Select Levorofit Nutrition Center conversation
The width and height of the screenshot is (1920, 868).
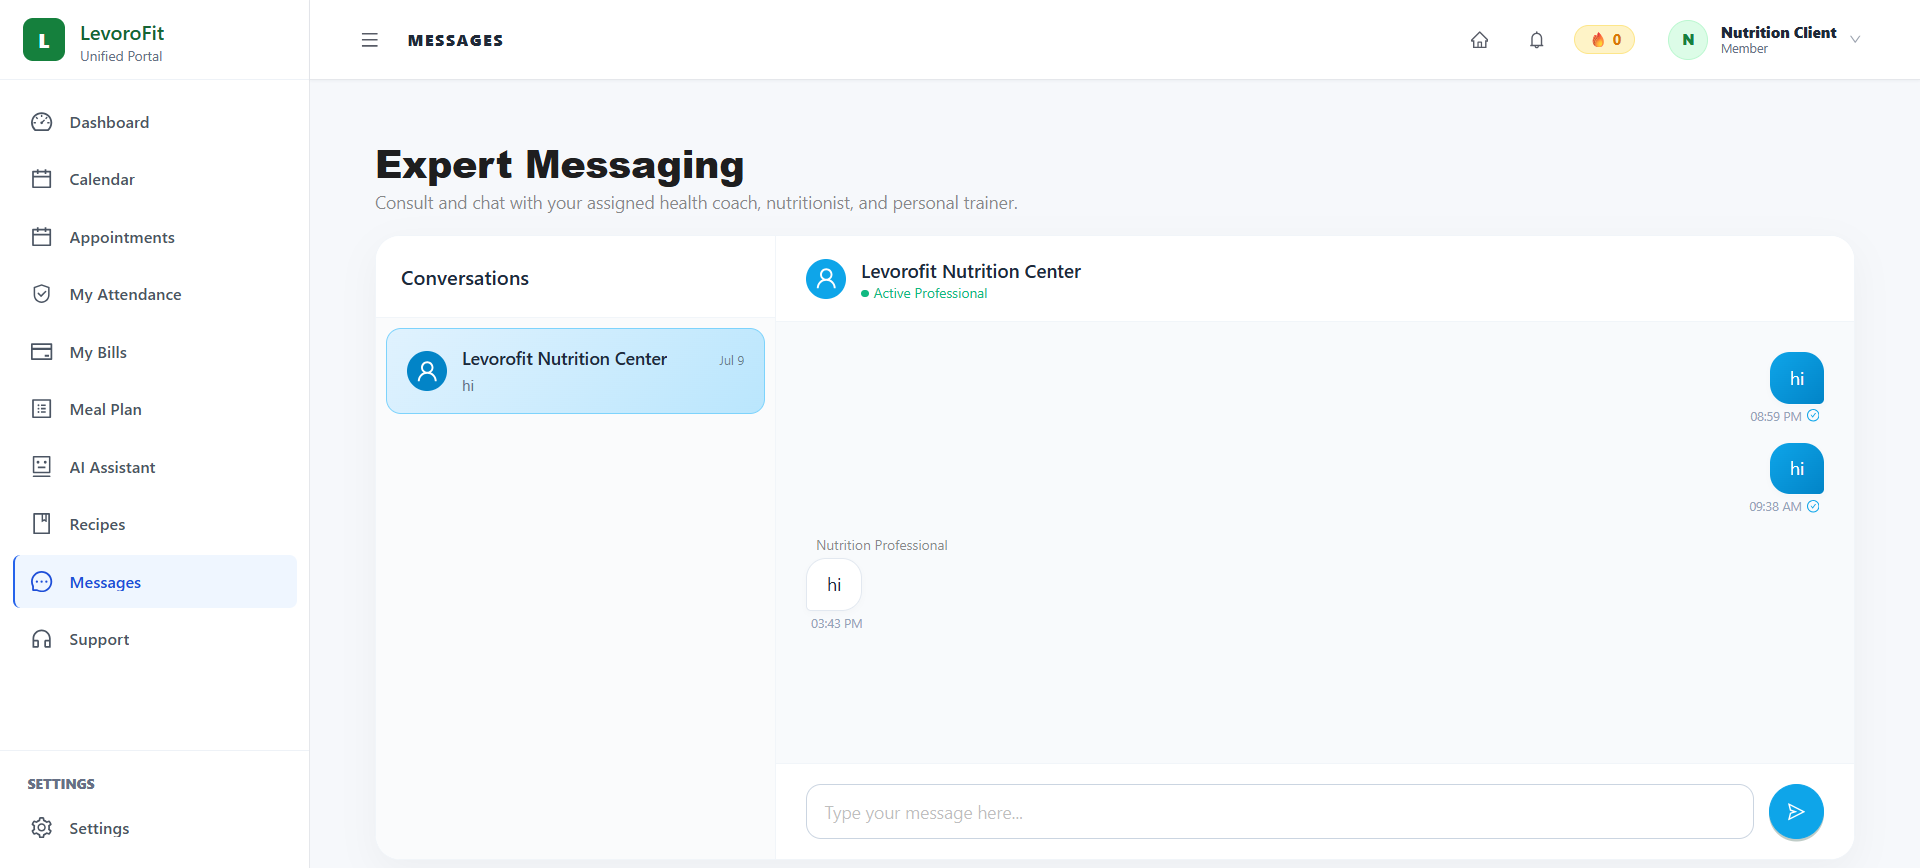[575, 371]
